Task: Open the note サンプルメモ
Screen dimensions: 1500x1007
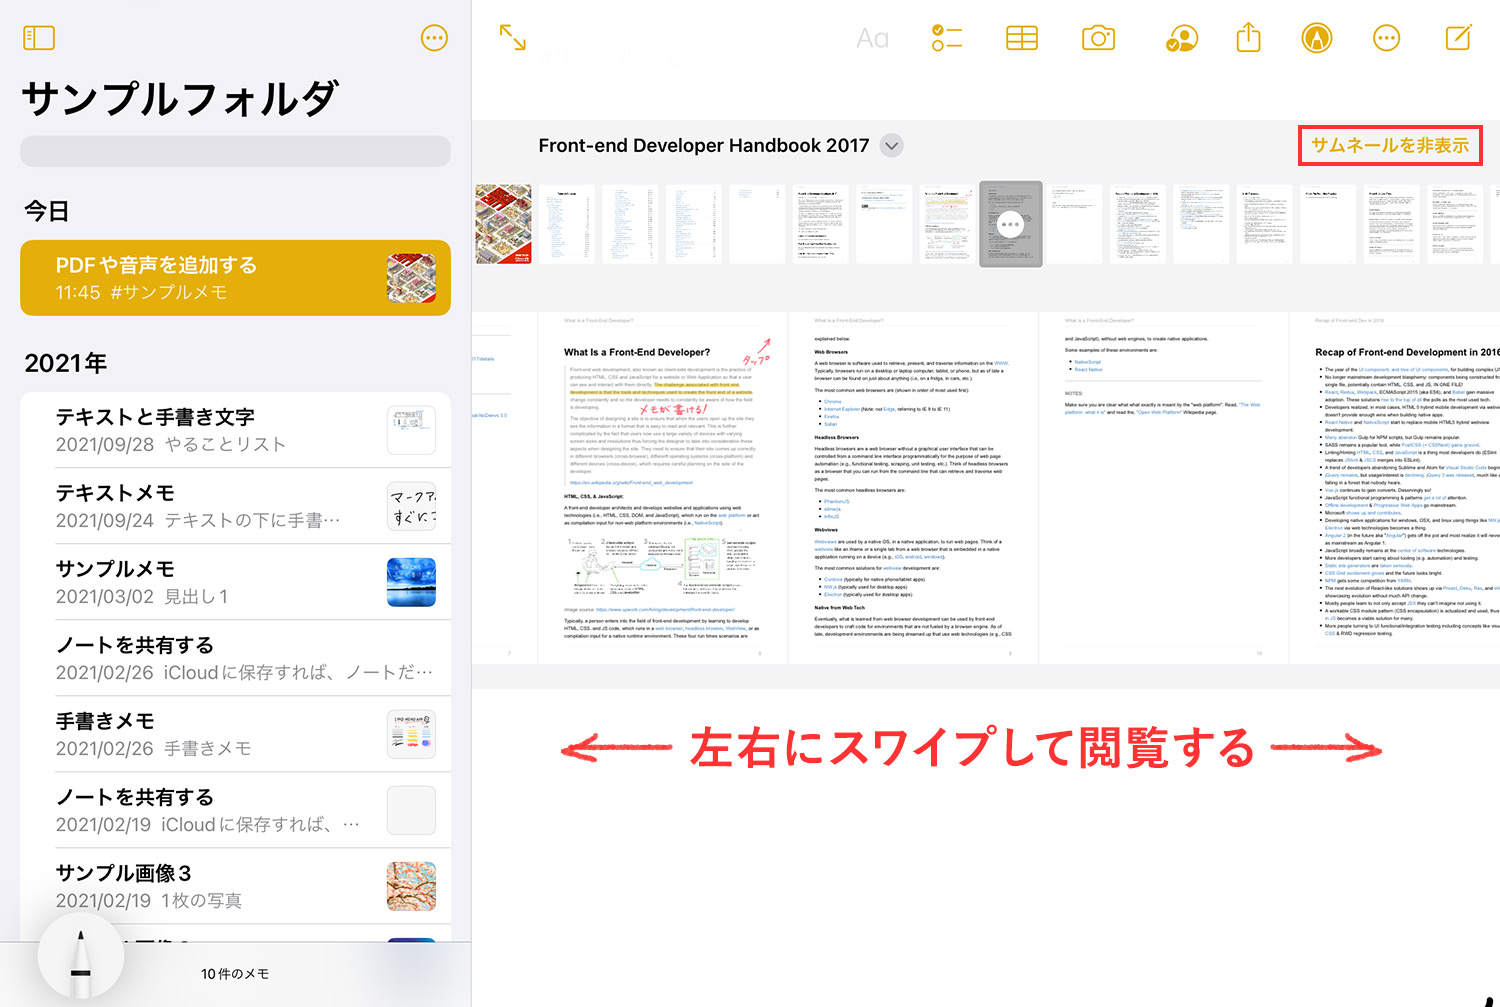Action: pos(235,582)
